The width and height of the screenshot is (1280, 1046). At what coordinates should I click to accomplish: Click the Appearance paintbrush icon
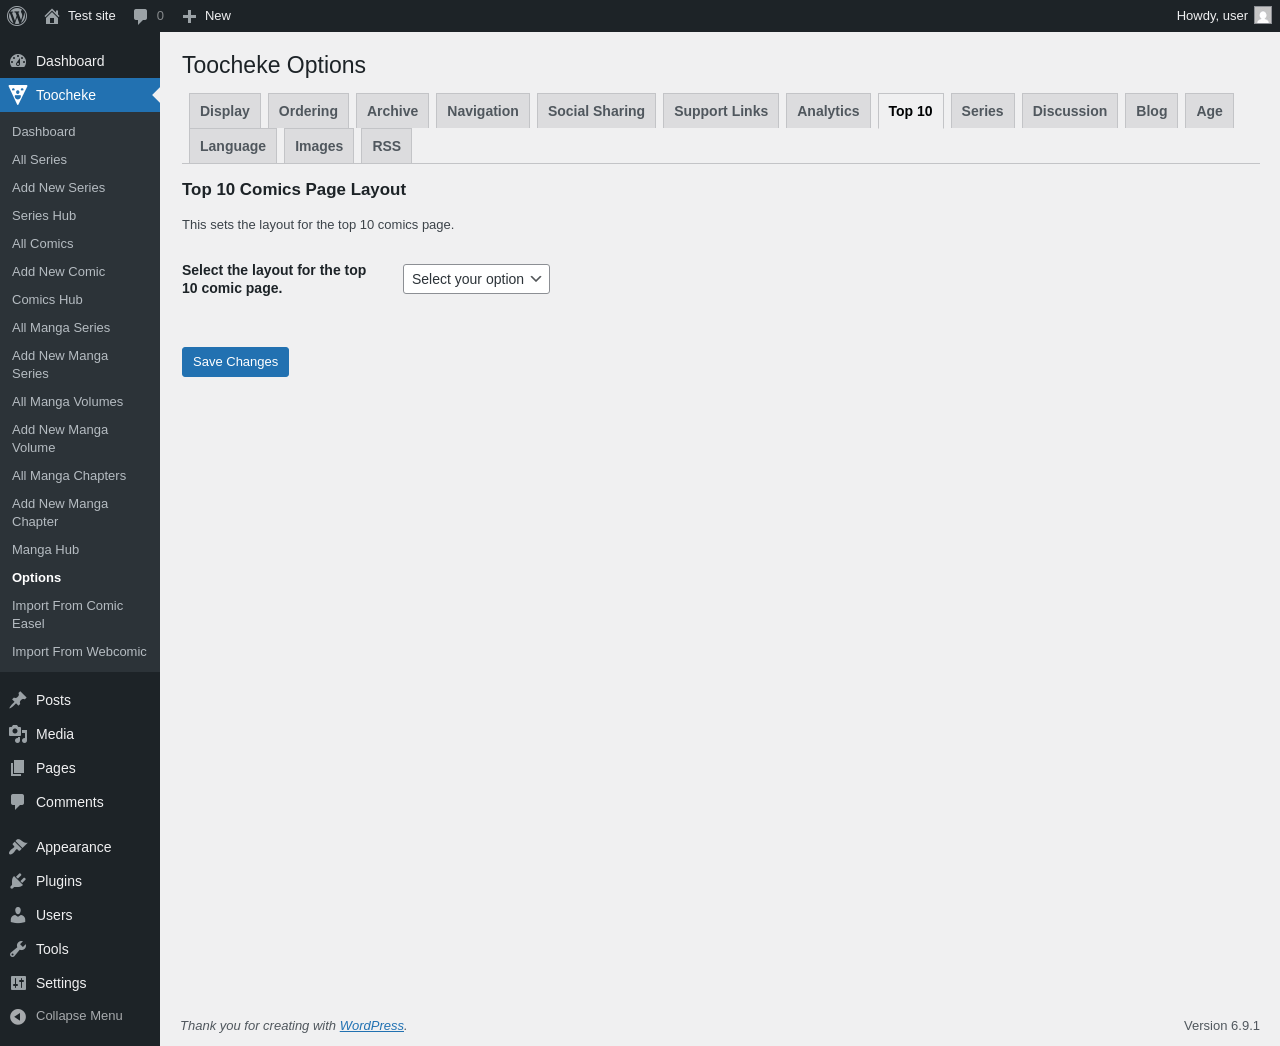tap(18, 847)
